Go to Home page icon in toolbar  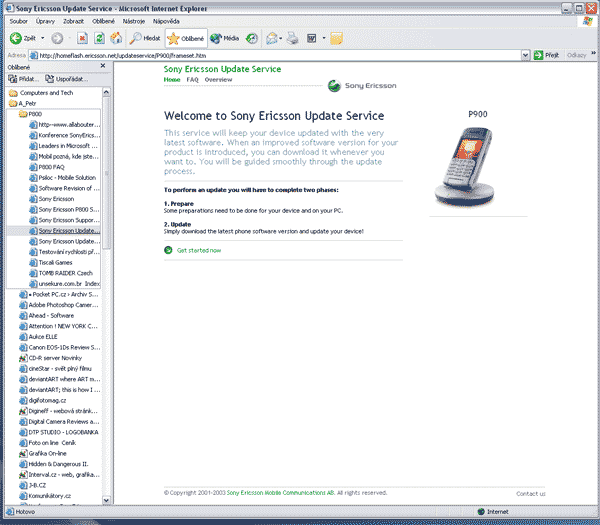[x=116, y=38]
